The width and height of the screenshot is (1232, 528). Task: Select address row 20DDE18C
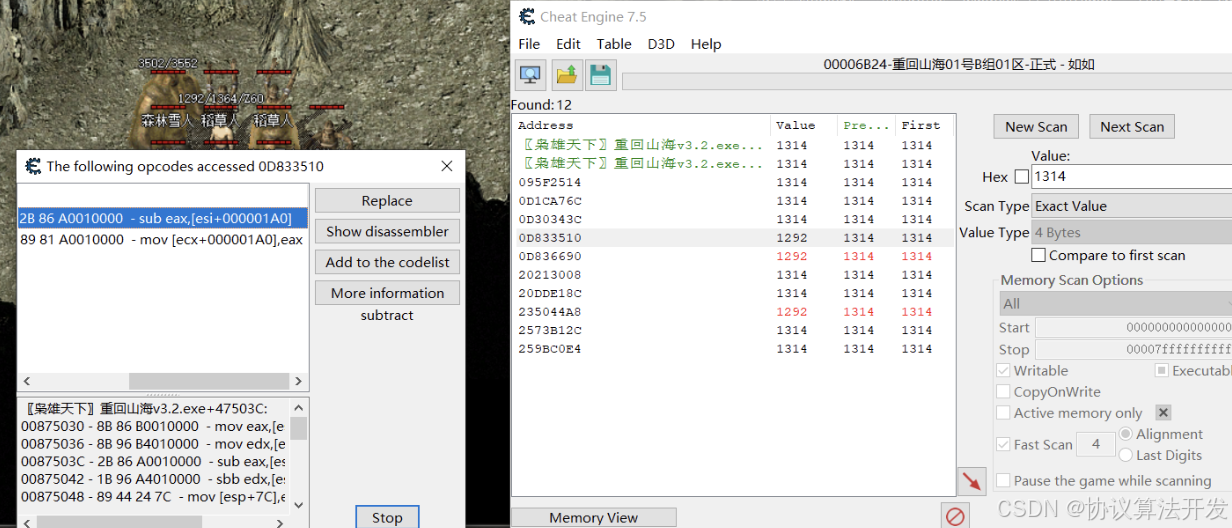click(x=733, y=293)
